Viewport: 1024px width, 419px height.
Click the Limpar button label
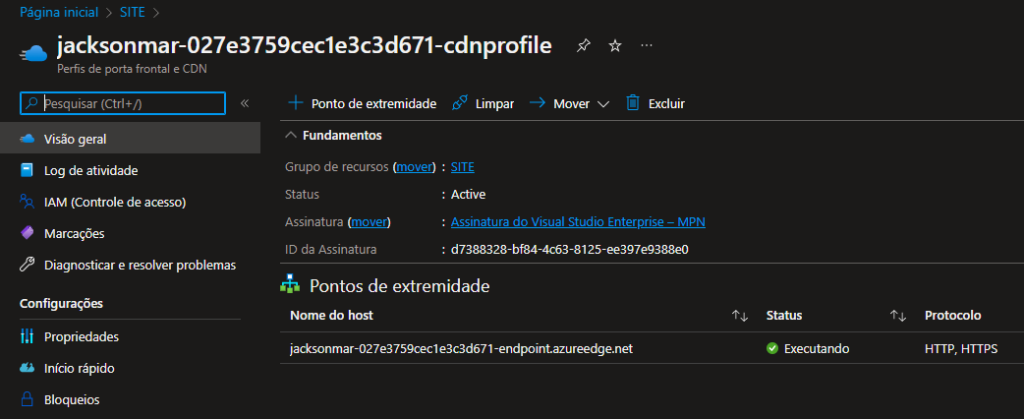coord(494,104)
